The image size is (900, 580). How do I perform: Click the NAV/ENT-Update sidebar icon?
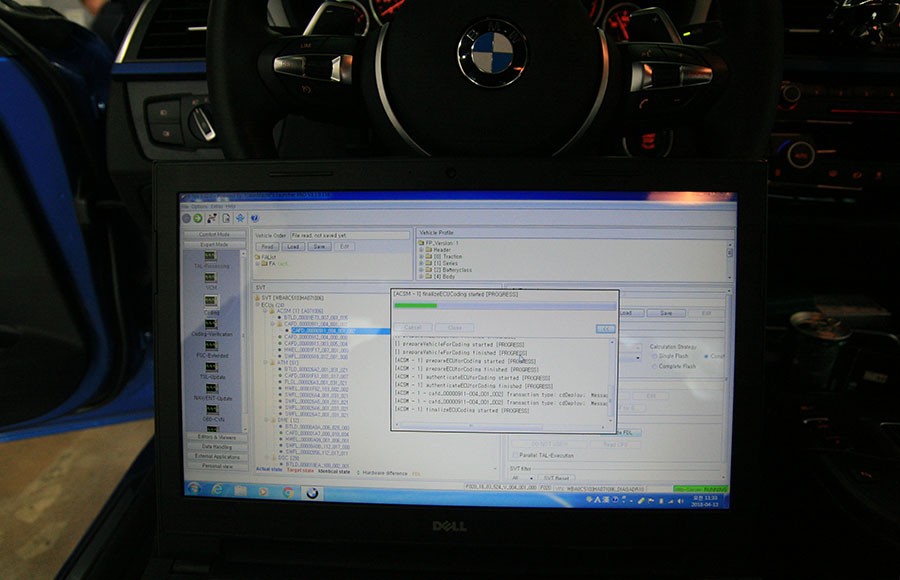[x=211, y=388]
